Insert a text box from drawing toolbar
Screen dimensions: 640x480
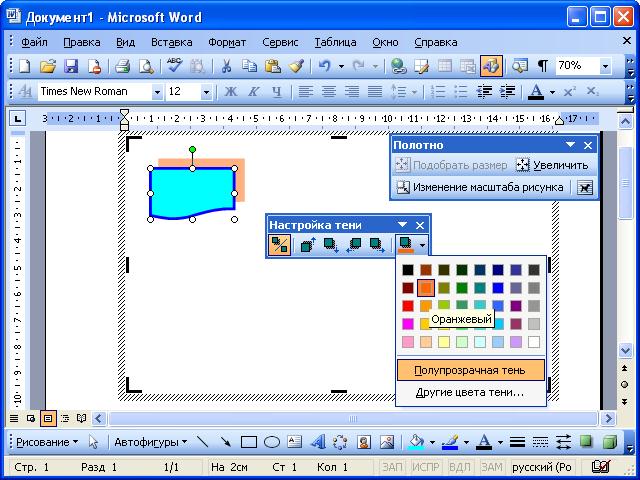point(295,442)
